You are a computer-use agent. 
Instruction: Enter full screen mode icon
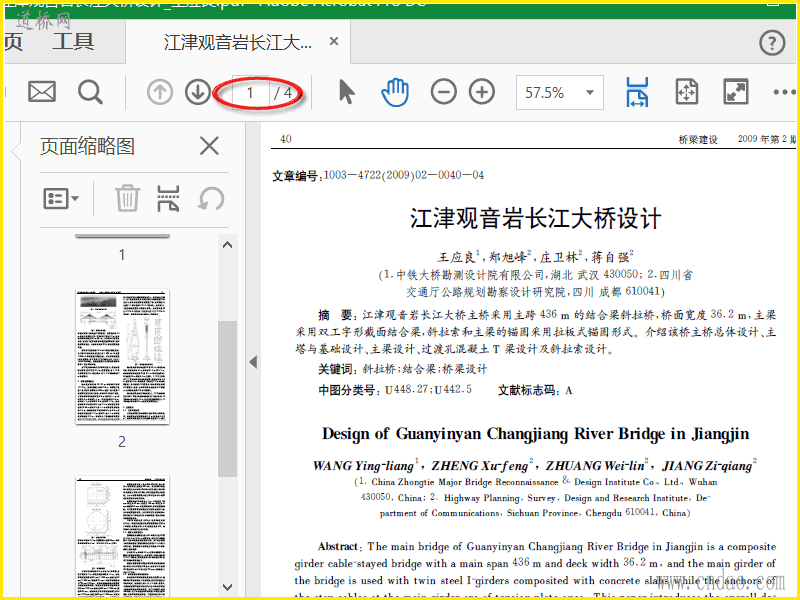[736, 92]
